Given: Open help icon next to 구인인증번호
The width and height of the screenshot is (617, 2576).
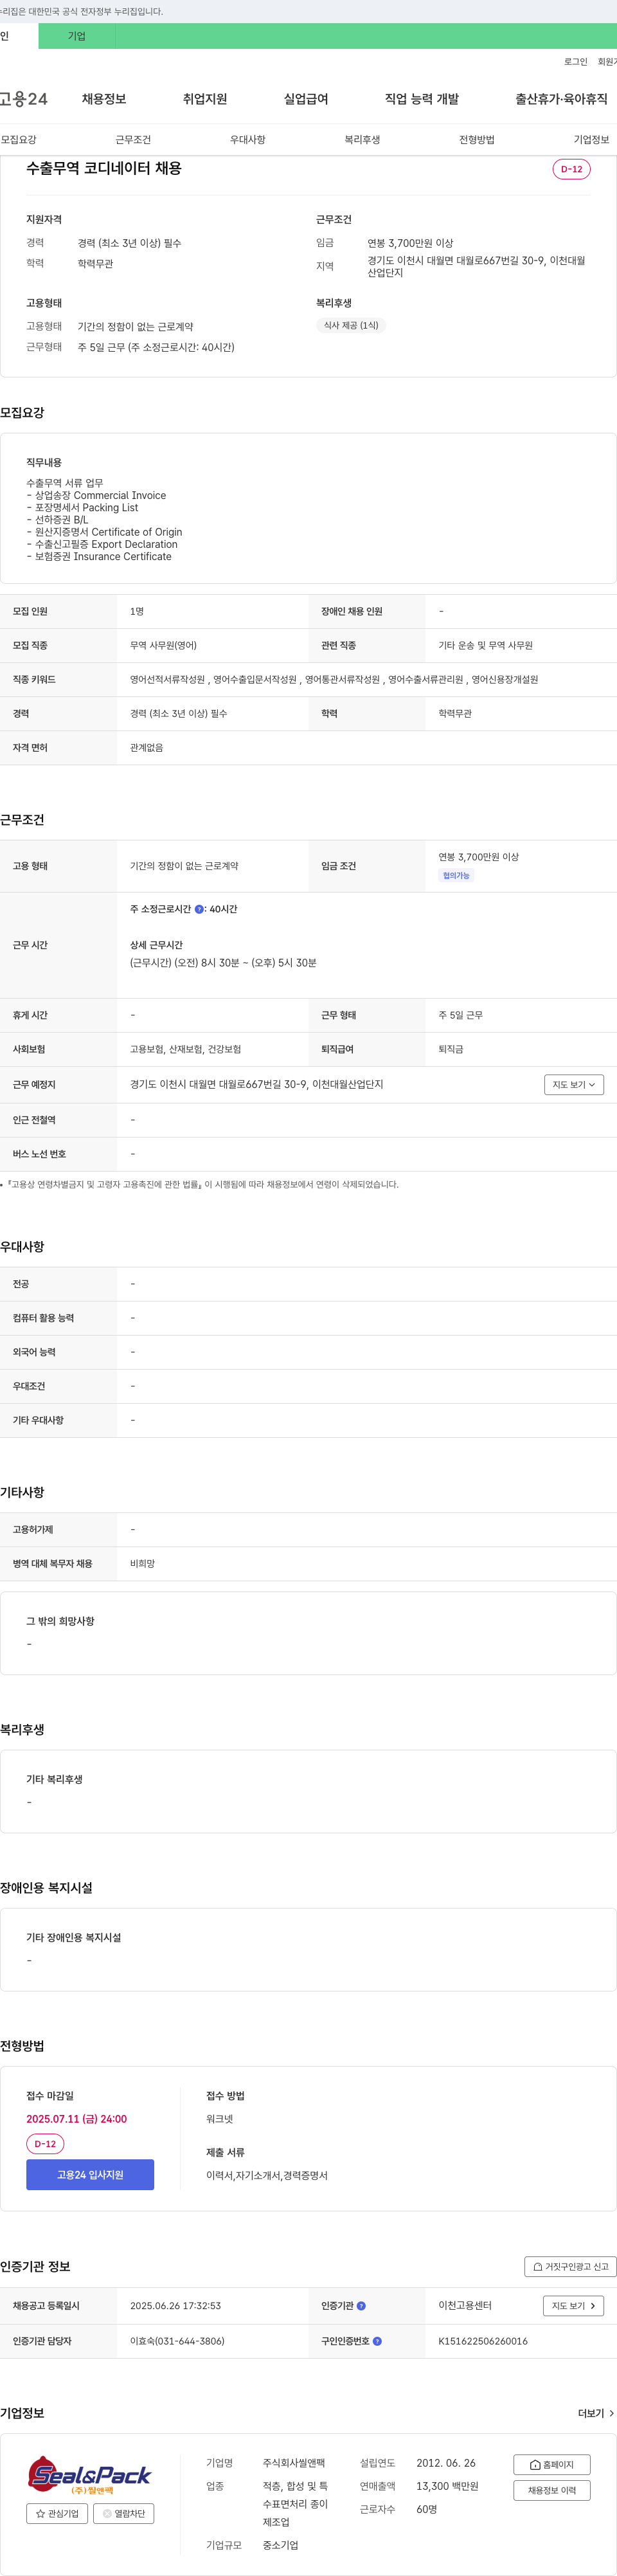Looking at the screenshot, I should tap(377, 2341).
